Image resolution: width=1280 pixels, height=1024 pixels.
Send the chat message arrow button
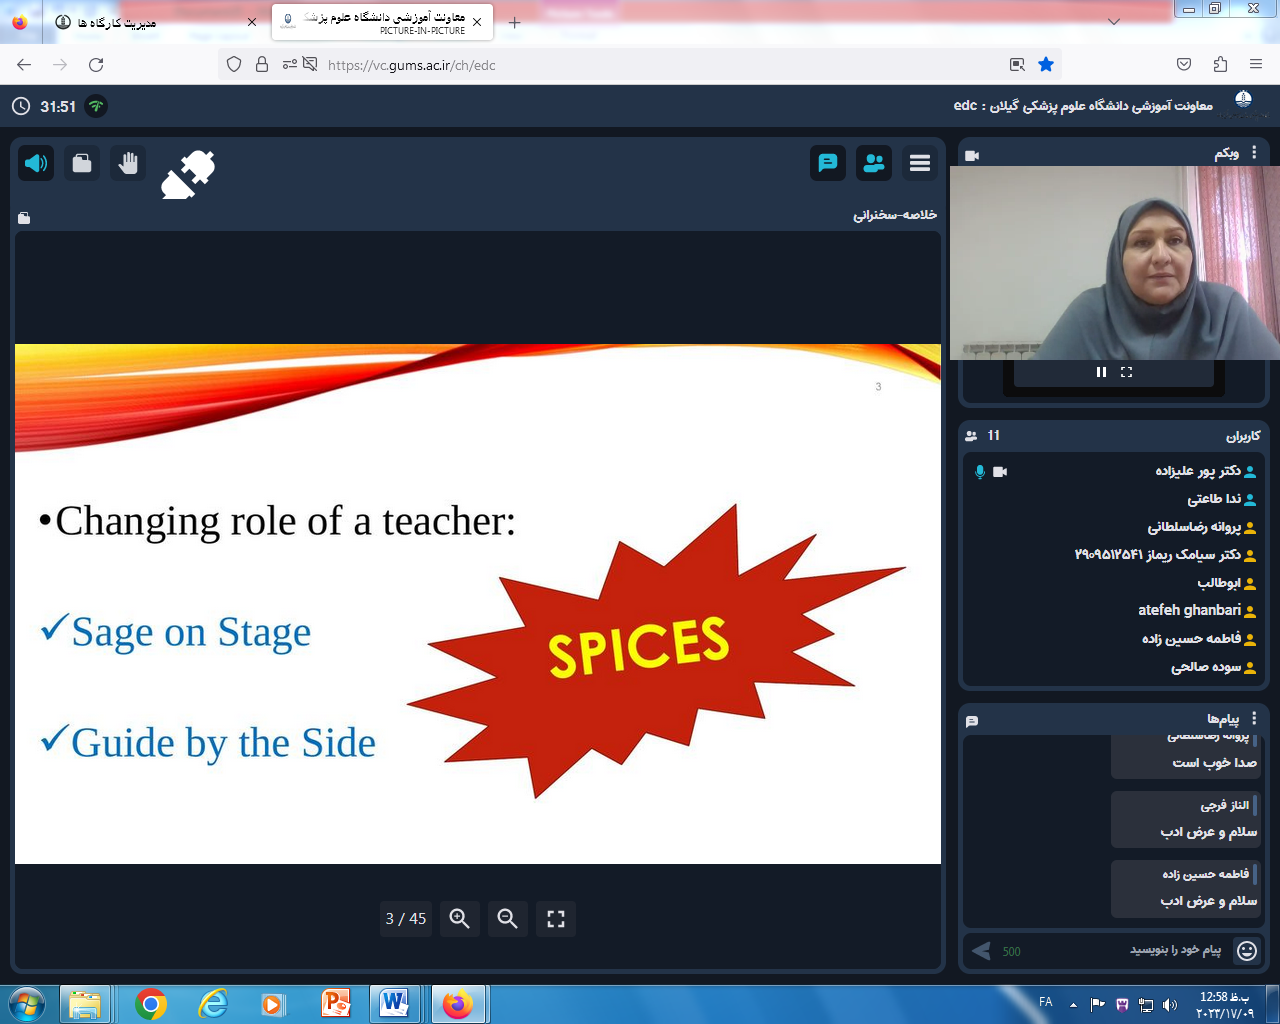(x=981, y=950)
